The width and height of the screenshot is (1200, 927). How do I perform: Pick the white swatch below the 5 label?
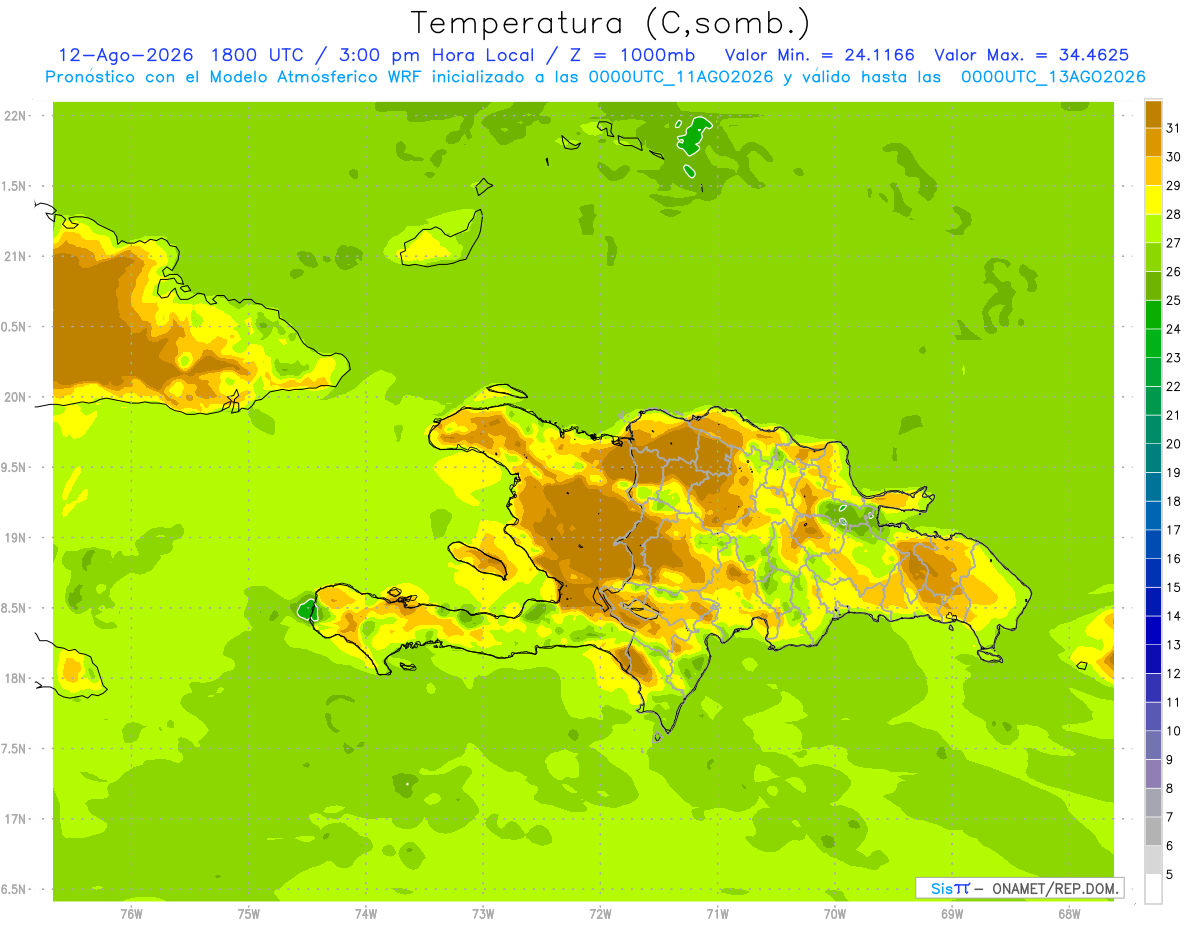1153,889
